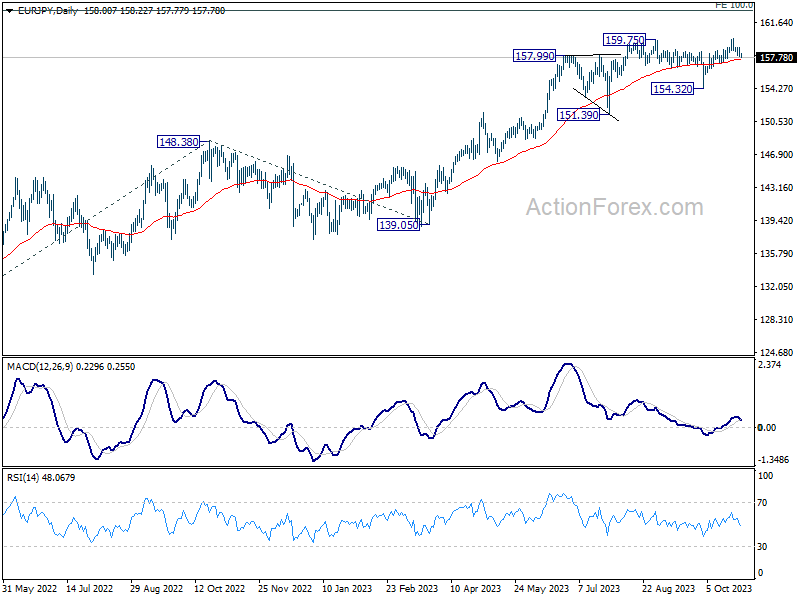Click the 139.420 price axis value

[x=777, y=220]
